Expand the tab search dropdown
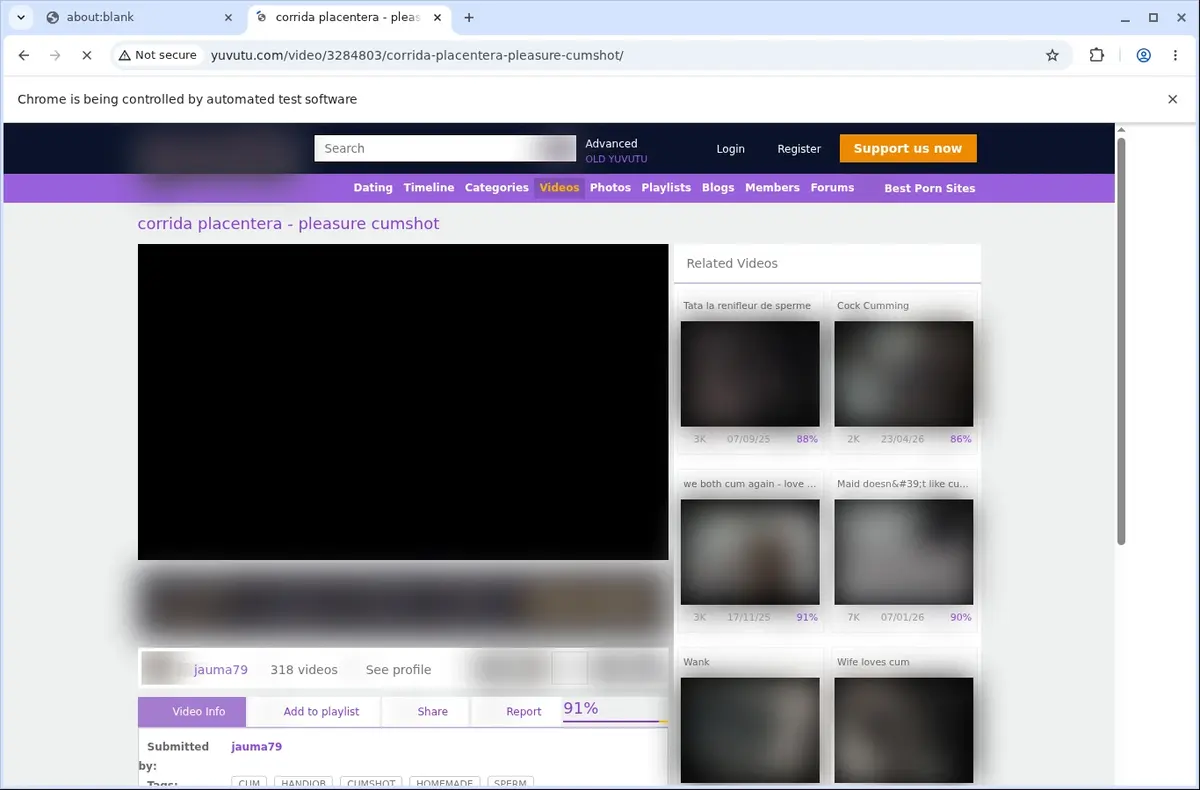The image size is (1200, 790). 20,17
